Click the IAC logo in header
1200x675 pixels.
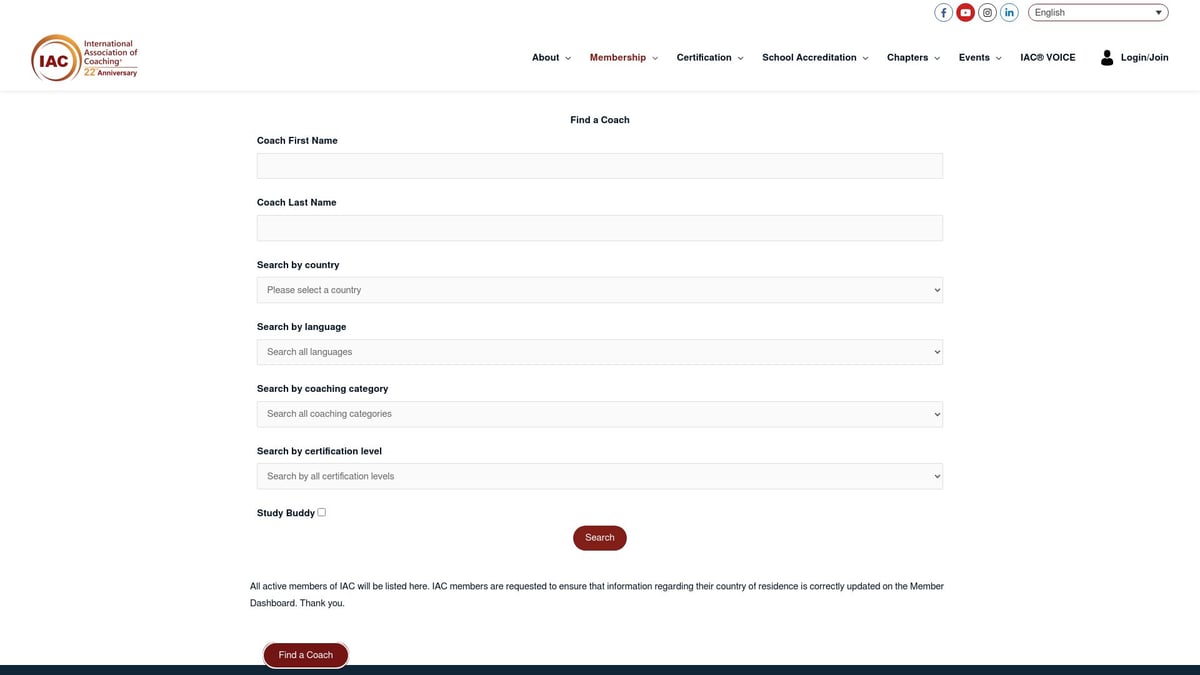(84, 58)
